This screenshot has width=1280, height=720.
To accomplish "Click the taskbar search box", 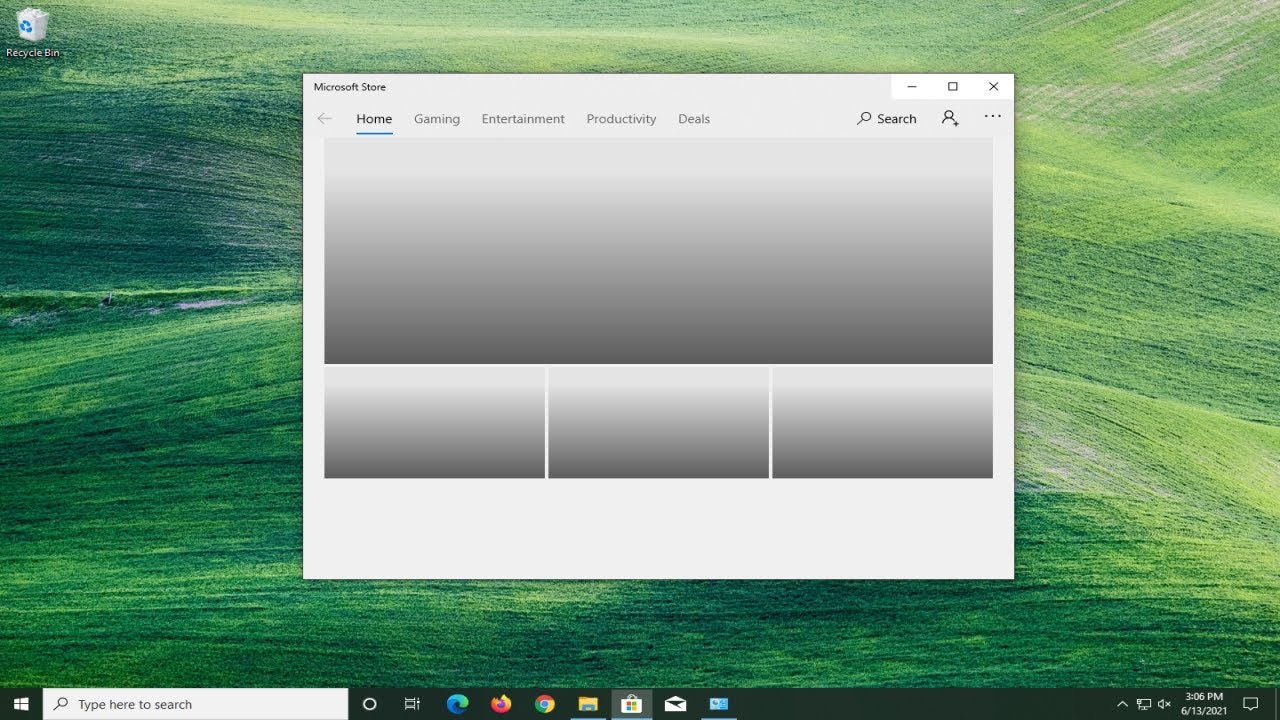I will 196,704.
